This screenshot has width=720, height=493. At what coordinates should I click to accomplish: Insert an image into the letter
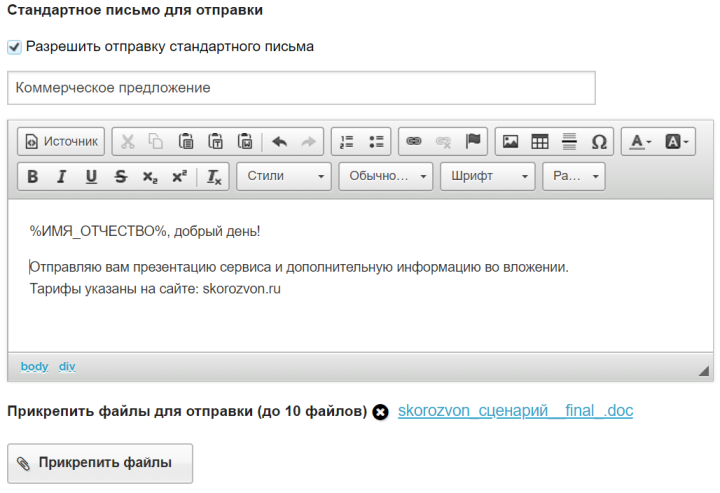point(510,141)
